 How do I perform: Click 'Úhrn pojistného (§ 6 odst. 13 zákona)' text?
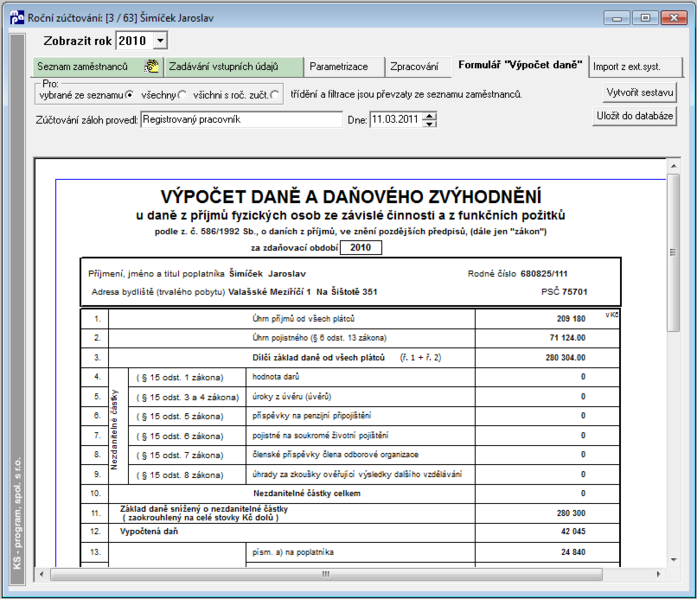click(319, 338)
